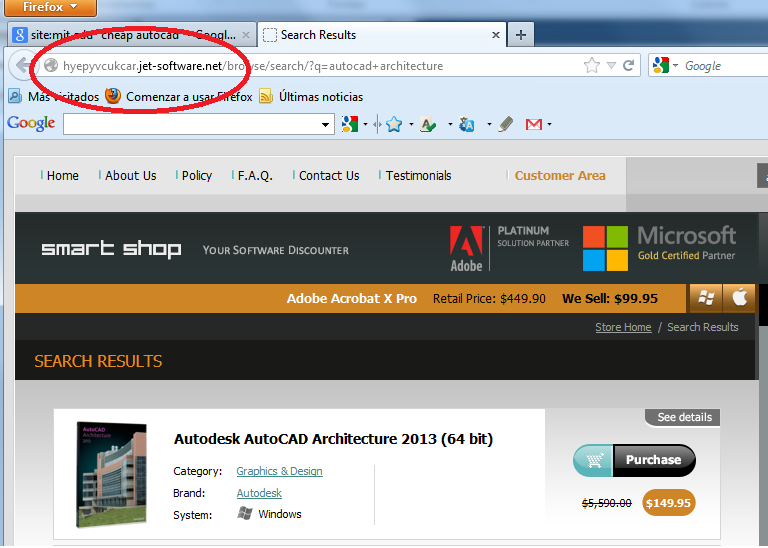
Task: Expand the Google Toolbar search history dropdown
Action: [325, 125]
